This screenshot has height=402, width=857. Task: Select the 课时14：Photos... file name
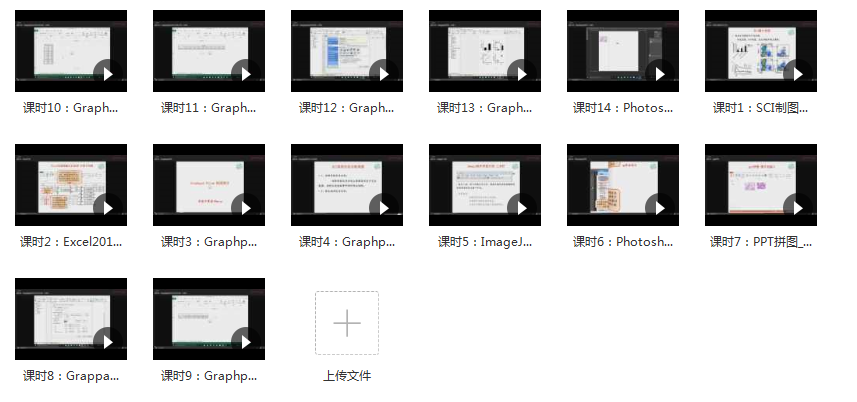(x=623, y=108)
